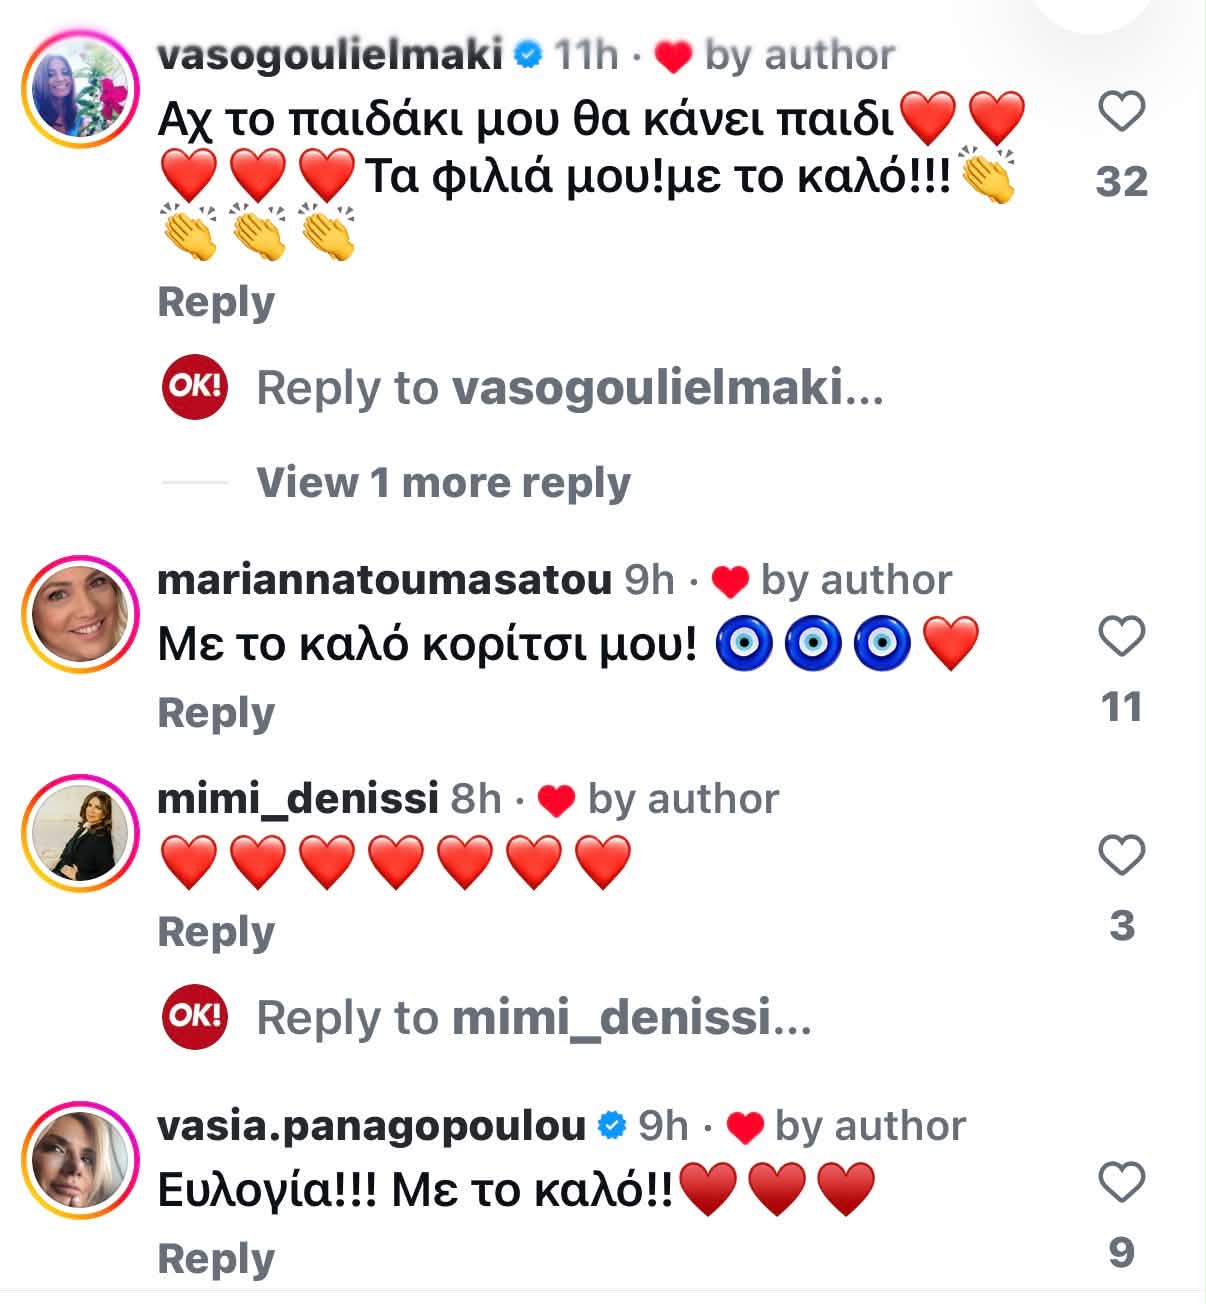Like vasogoulielmaki's comment with the heart icon
Image resolution: width=1206 pixels, height=1304 pixels.
tap(1121, 111)
